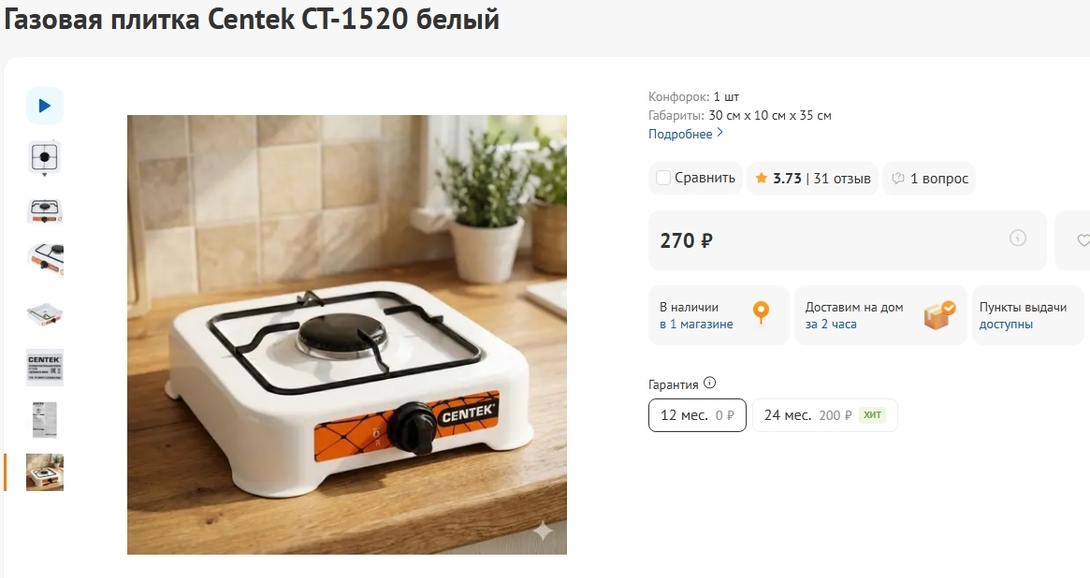Click the delivery box icon

click(x=939, y=314)
